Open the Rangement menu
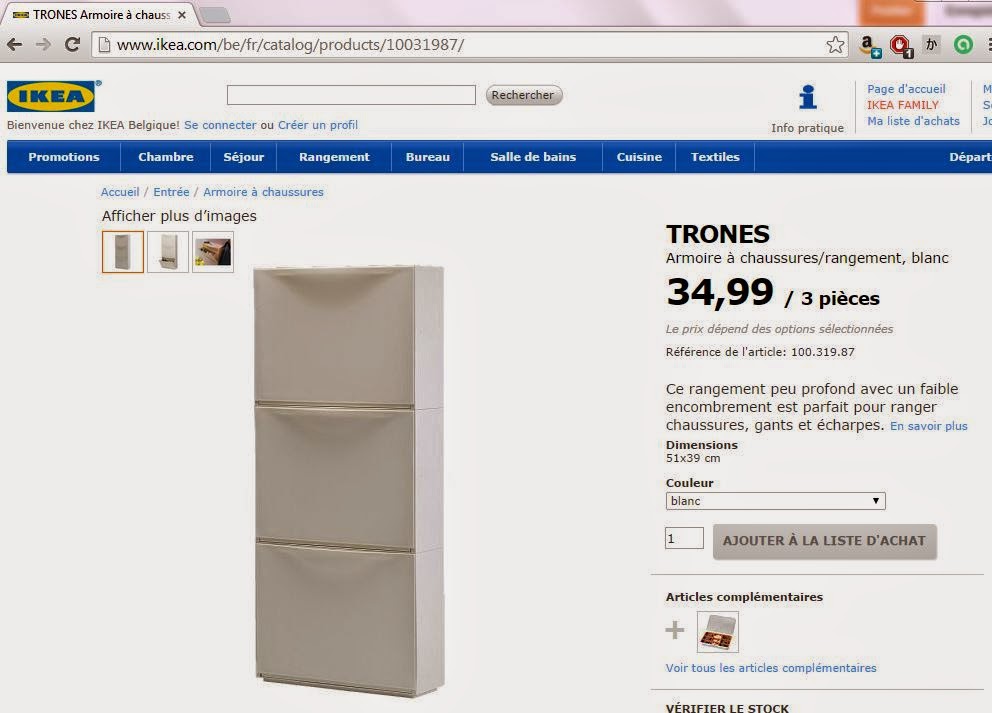992x713 pixels. coord(334,157)
